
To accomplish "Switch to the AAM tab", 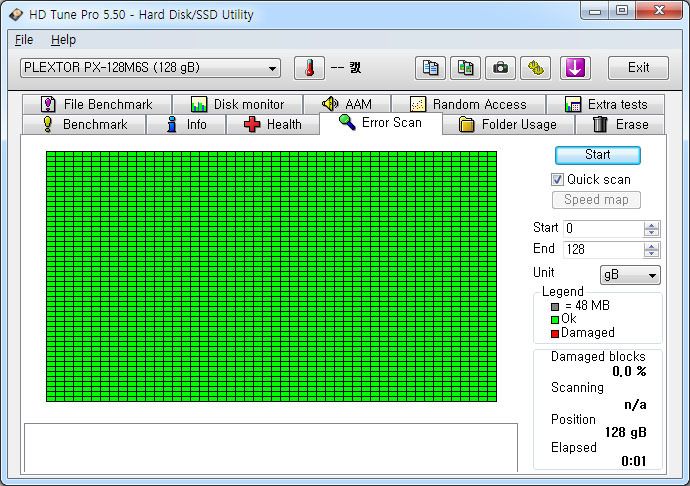I will (347, 104).
